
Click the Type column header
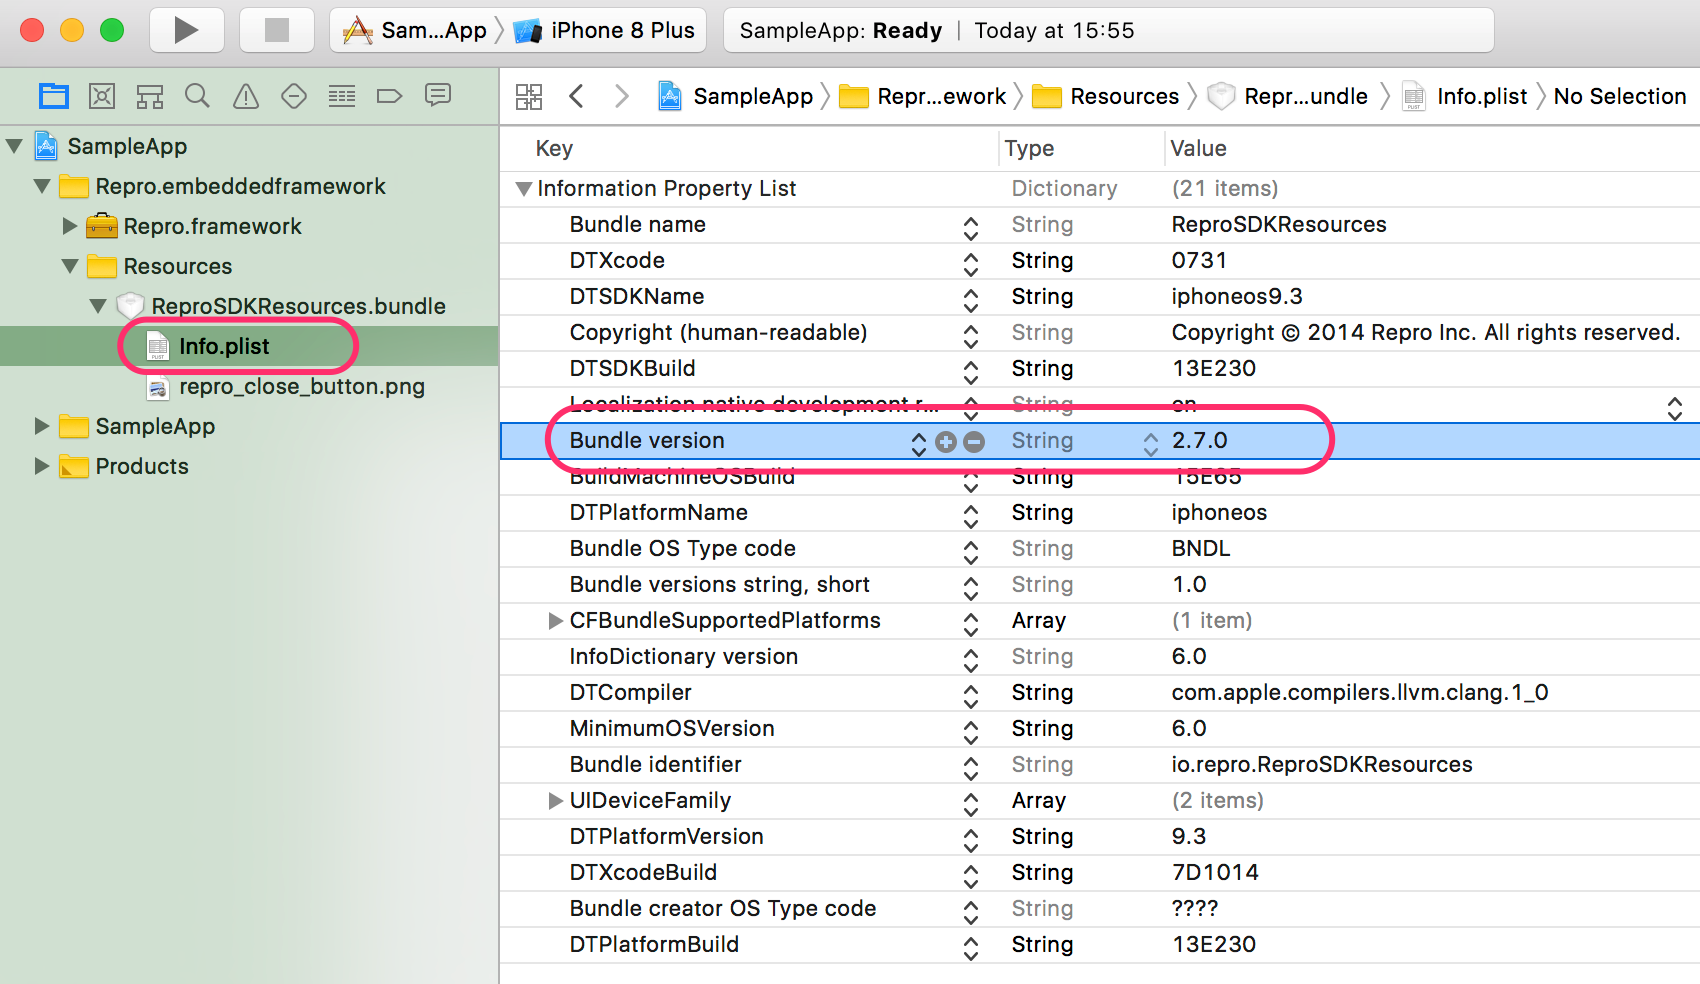tap(1029, 148)
